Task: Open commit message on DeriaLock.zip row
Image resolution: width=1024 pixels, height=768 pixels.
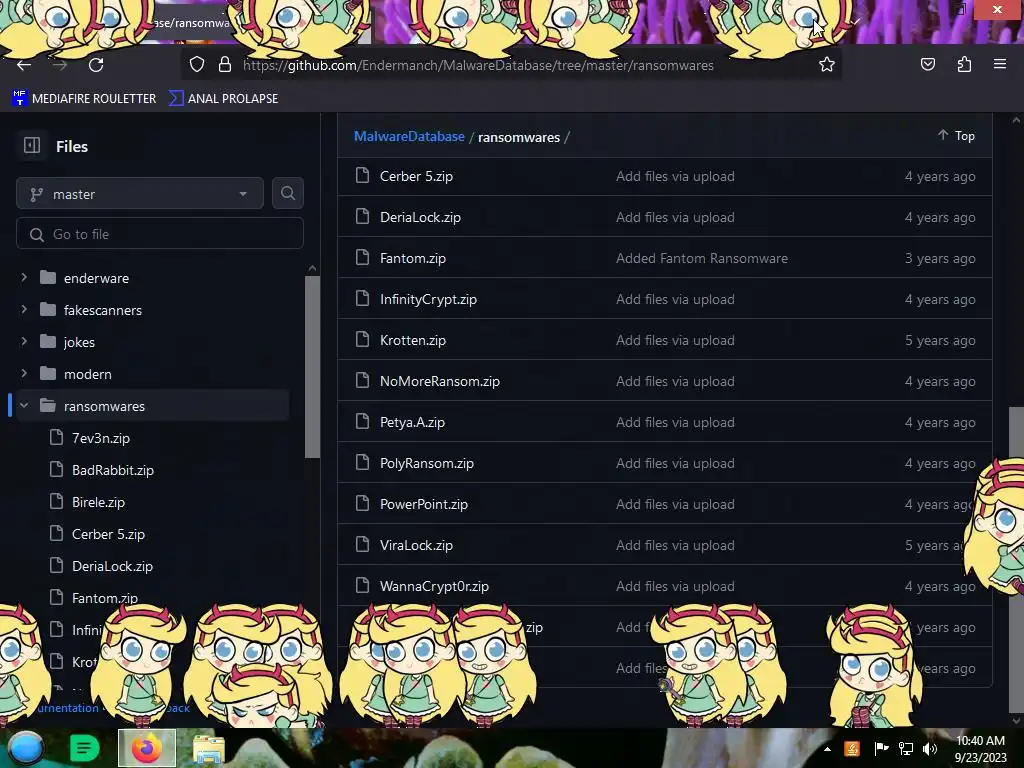Action: point(675,217)
